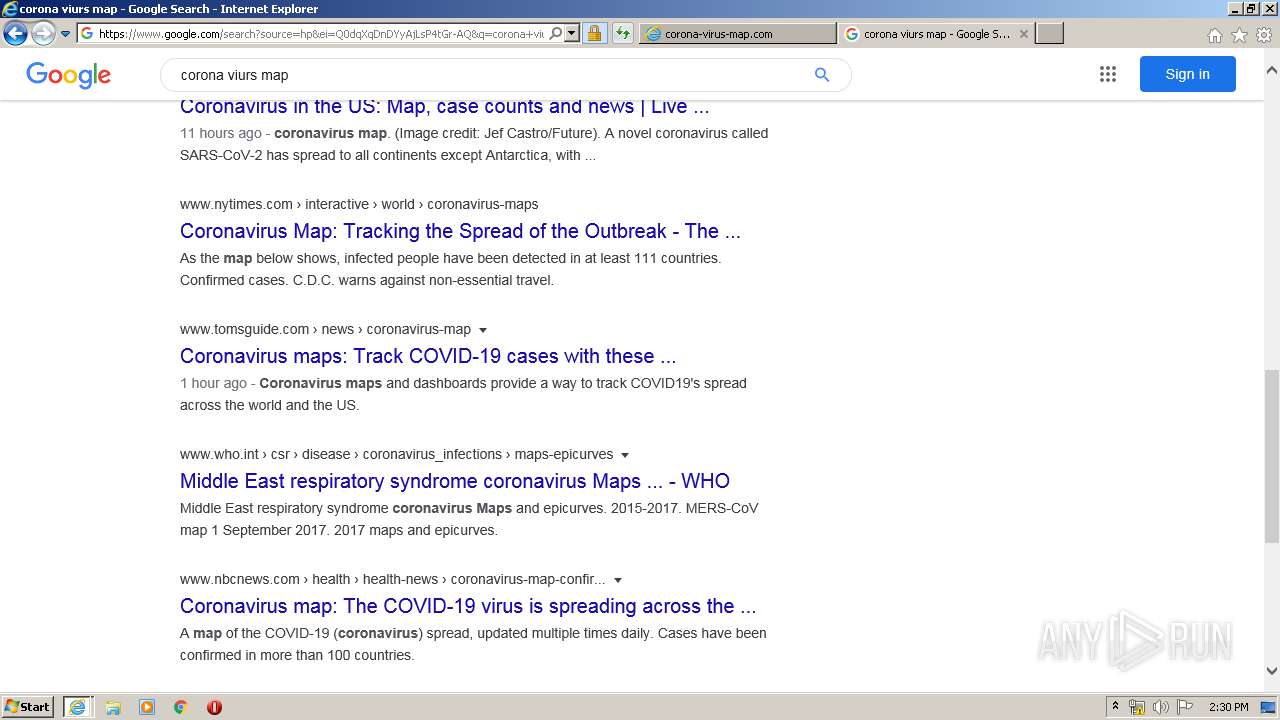Click the 2:30 PM taskbar clock
Image resolution: width=1280 pixels, height=720 pixels.
pyautogui.click(x=1228, y=707)
